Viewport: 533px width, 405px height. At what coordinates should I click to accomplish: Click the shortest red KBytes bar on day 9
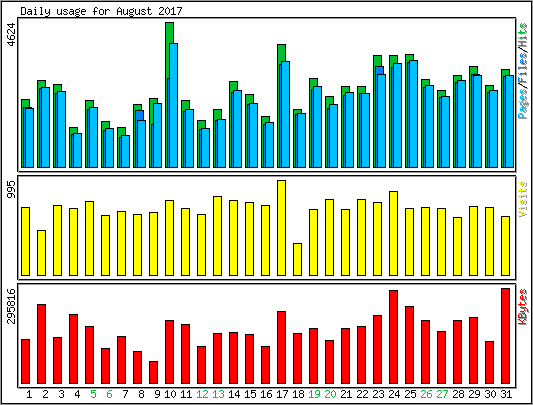pos(153,372)
